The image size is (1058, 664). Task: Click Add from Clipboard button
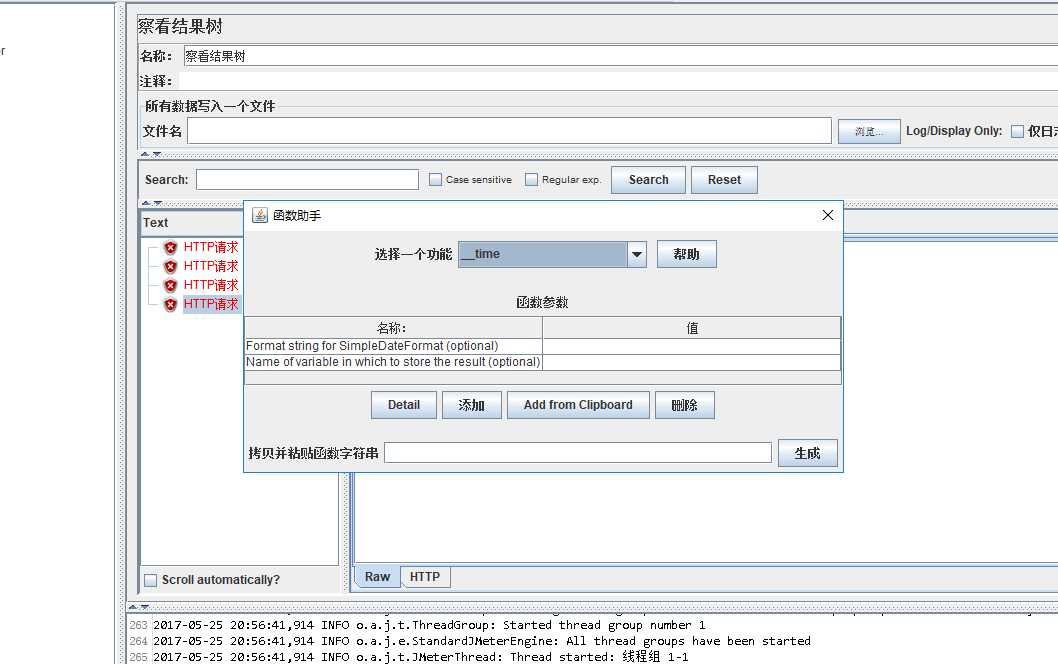click(x=578, y=405)
